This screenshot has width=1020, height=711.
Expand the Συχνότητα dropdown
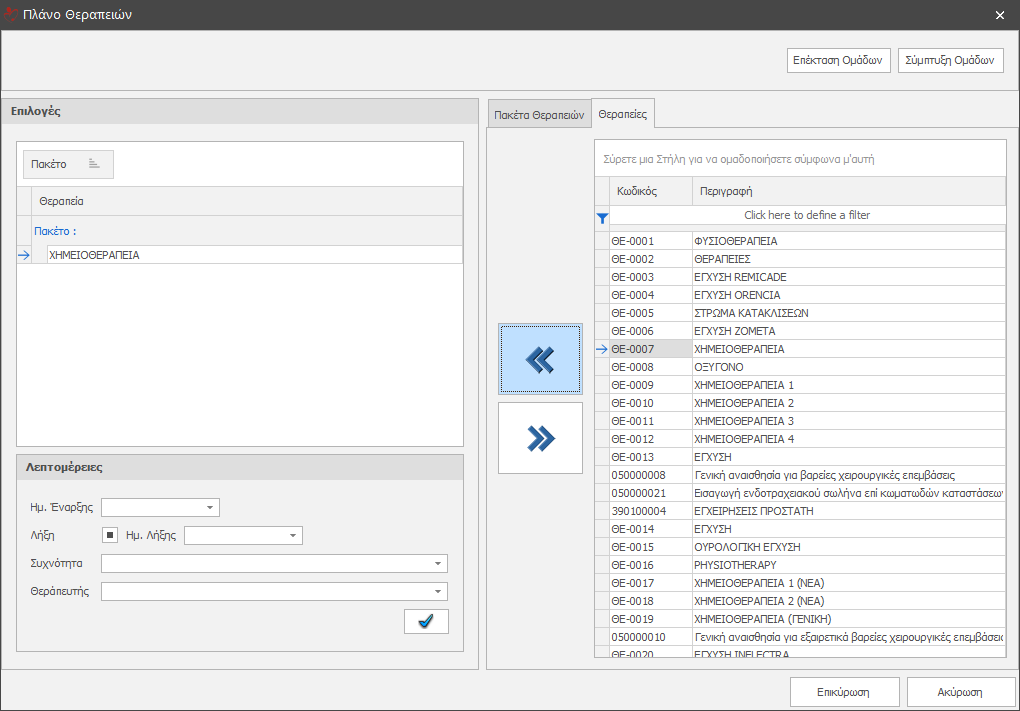pos(438,563)
